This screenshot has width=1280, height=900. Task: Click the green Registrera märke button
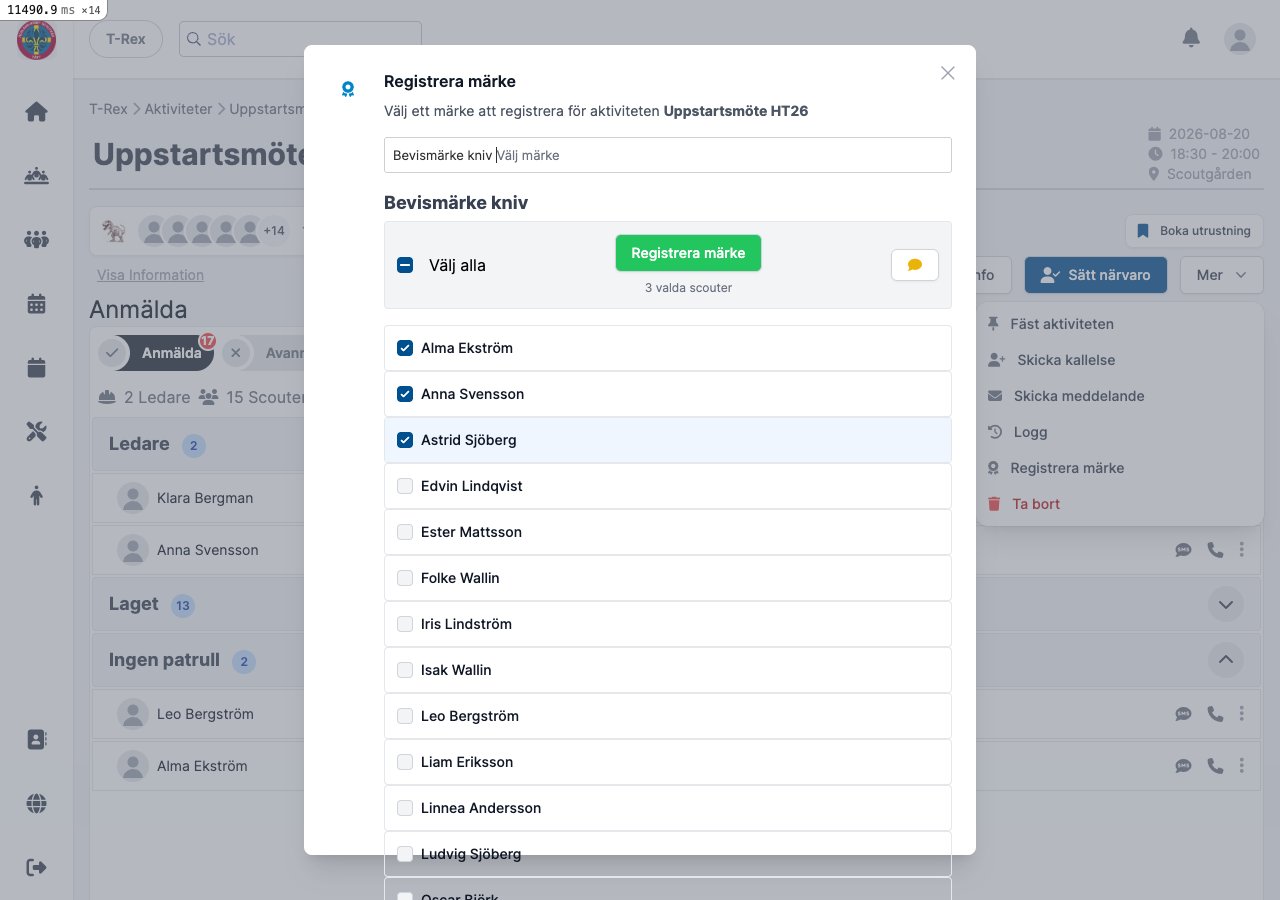688,253
